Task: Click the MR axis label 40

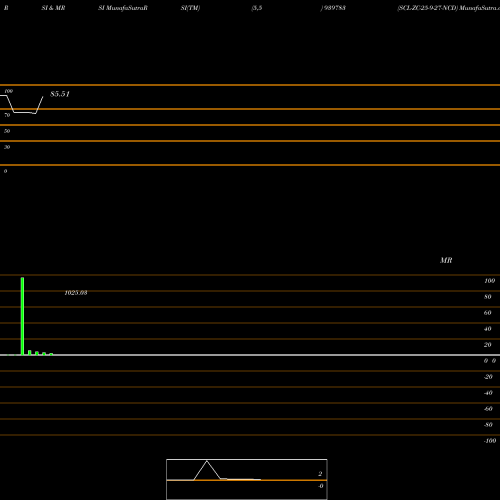Action: 488,329
